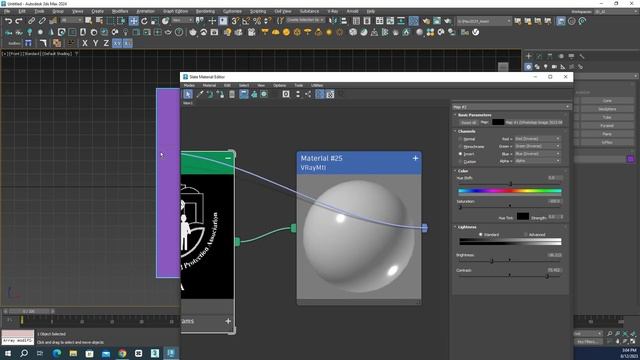Screen dimensions: 640x360
Task: Open the Blue channel dropdown
Action: (x=537, y=153)
